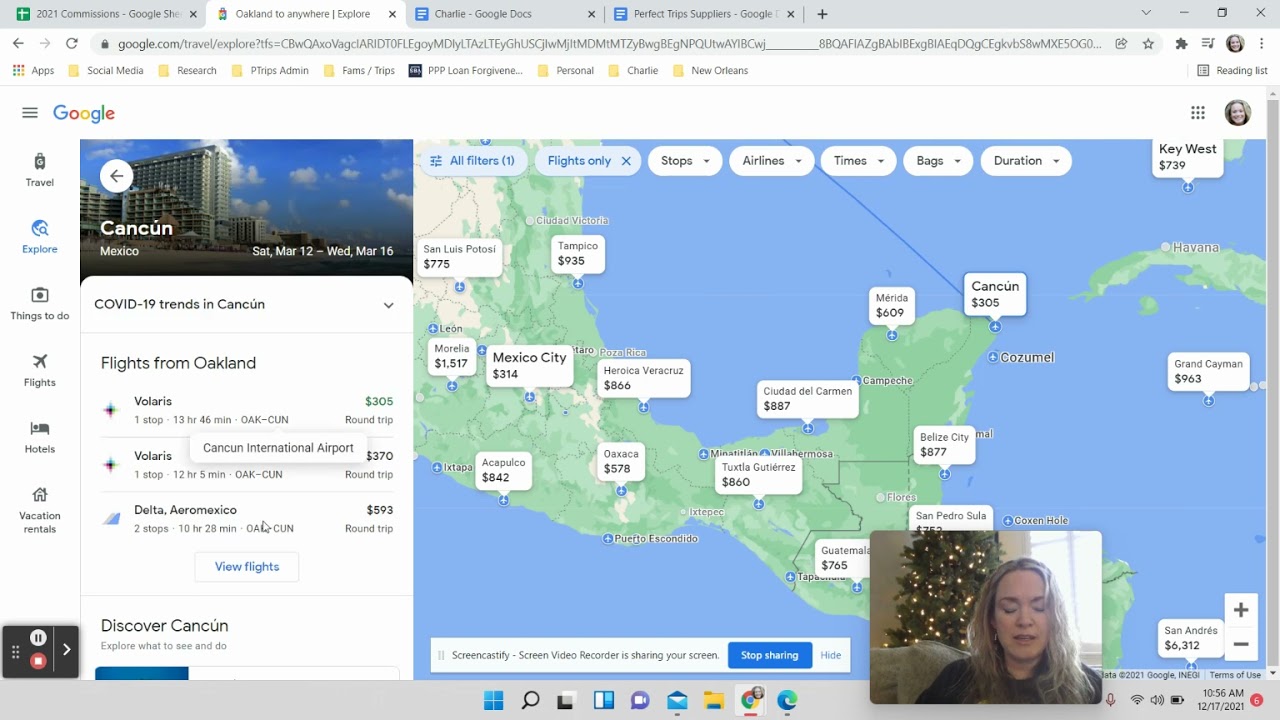Open Hotels in the sidebar
1280x720 pixels.
40,437
